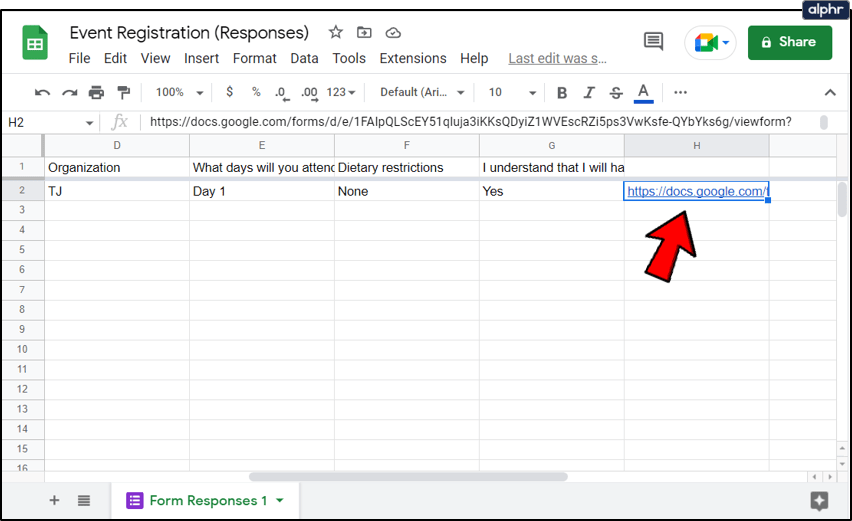Toggle bold formatting
852x521 pixels.
562,93
